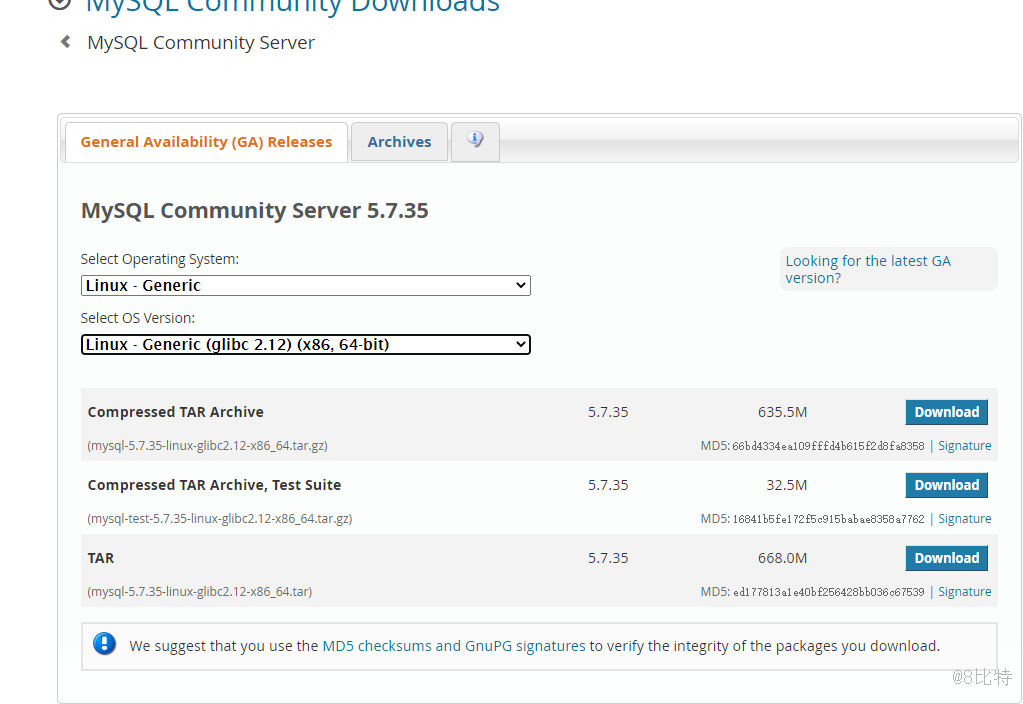1023x704 pixels.
Task: Click Signature link for the Test Suite row
Action: coord(963,518)
